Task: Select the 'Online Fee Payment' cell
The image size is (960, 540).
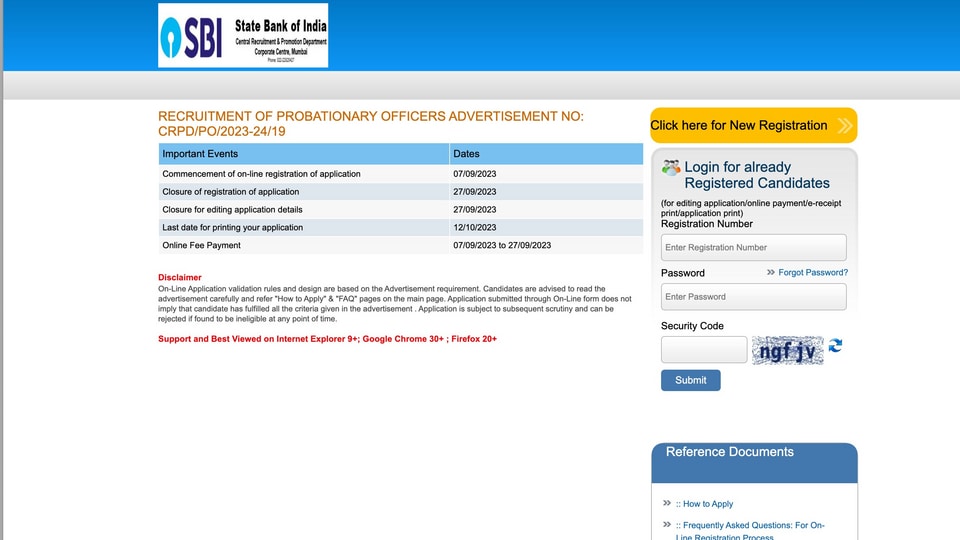Action: coord(304,245)
